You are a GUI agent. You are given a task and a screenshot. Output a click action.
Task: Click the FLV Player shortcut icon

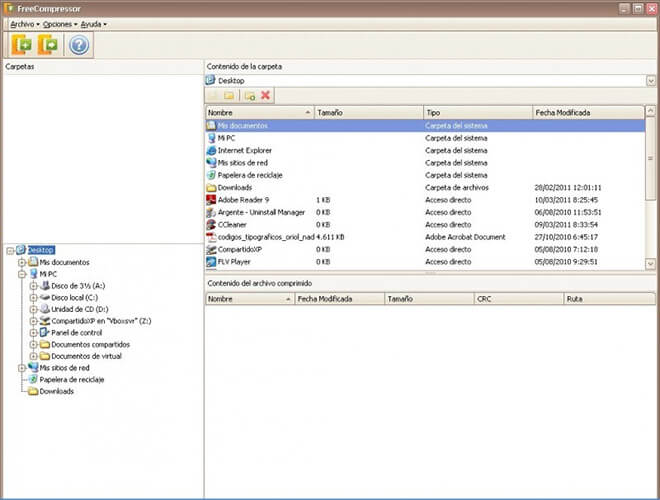(211, 262)
